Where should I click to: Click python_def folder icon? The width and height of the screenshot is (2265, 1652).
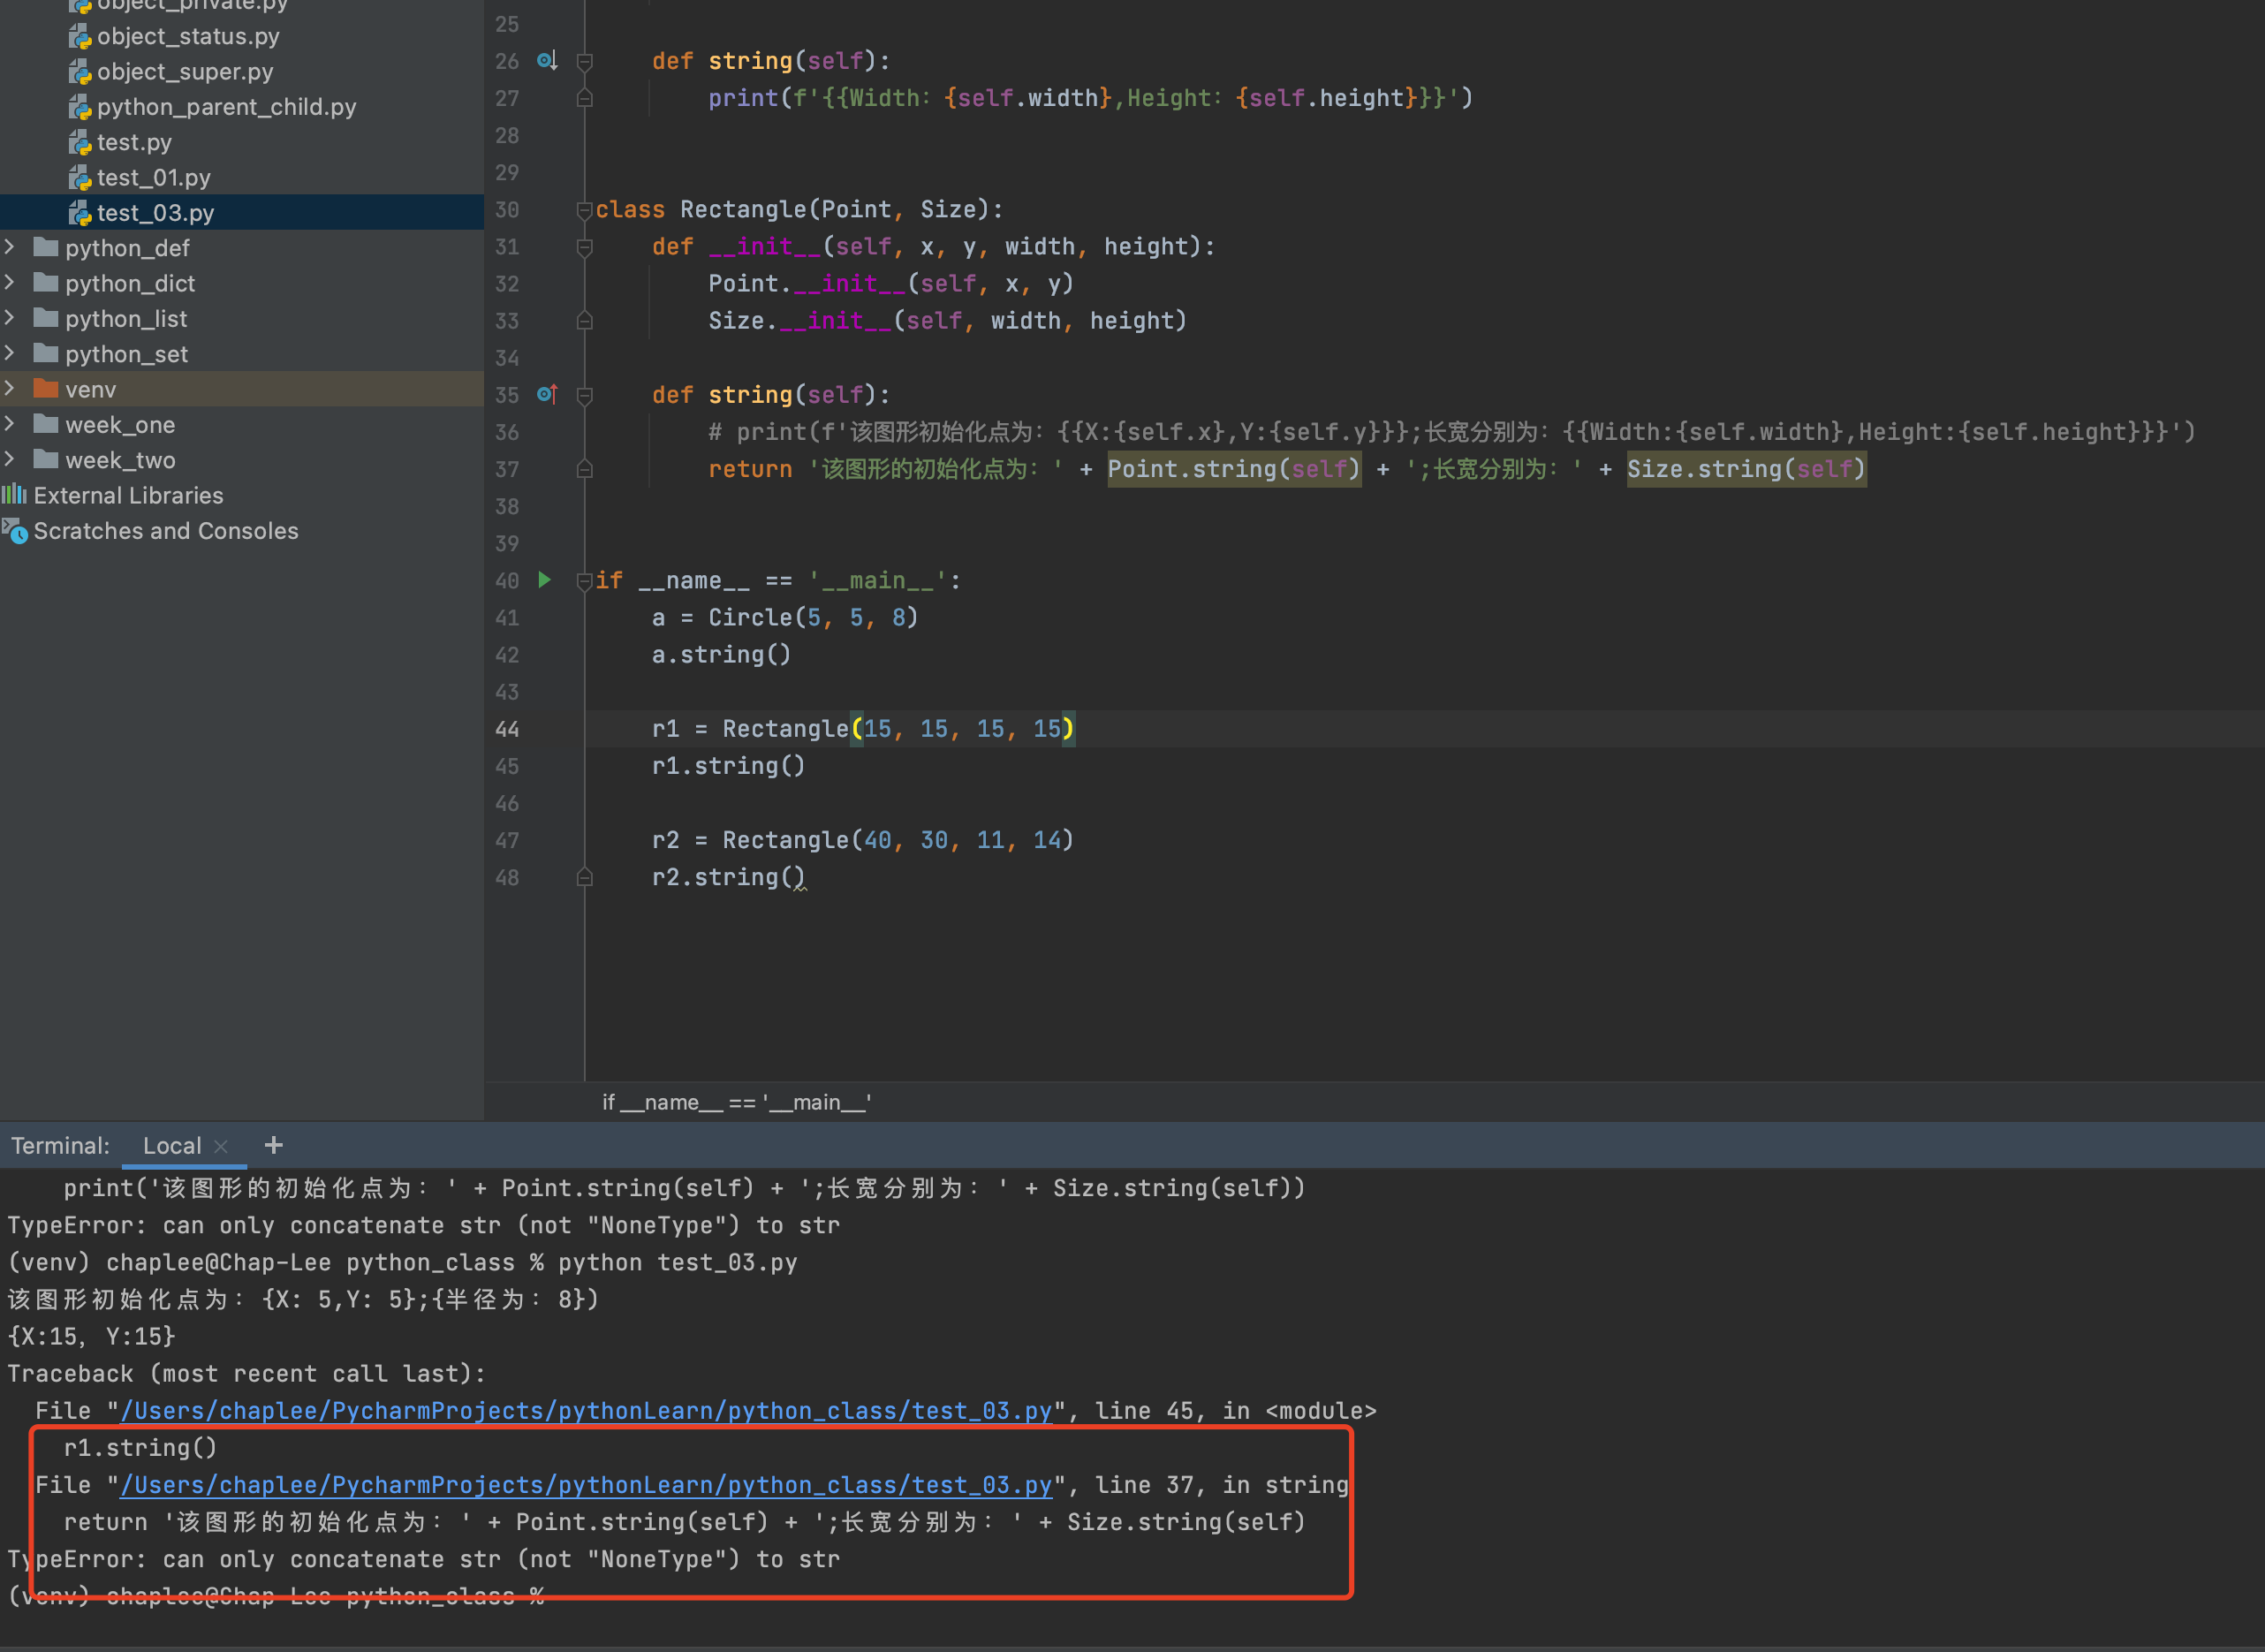tap(45, 247)
